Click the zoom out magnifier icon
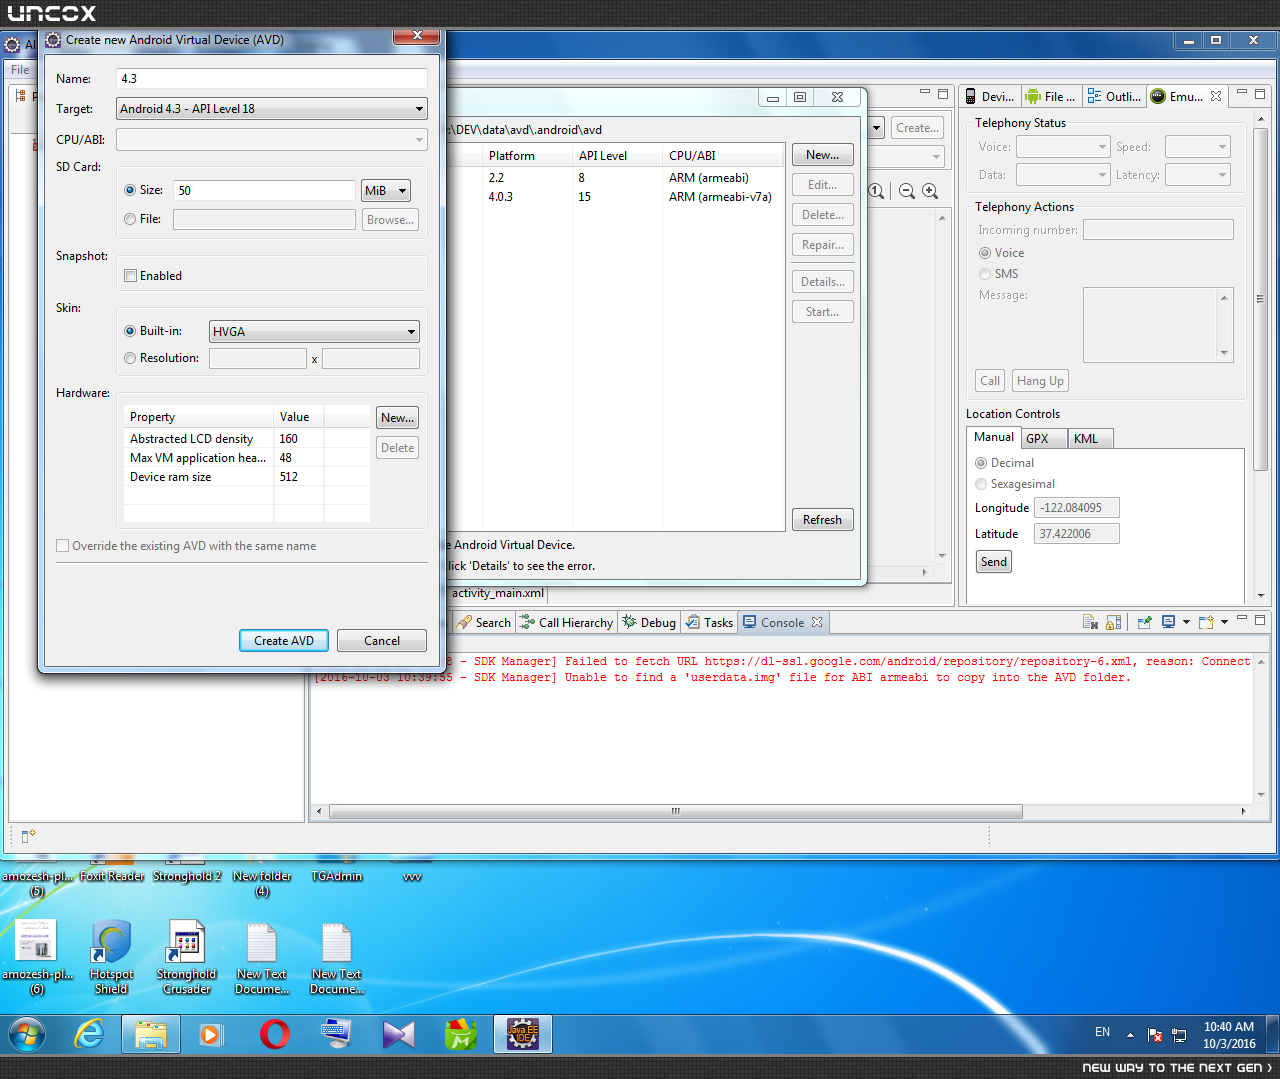The image size is (1280, 1079). tap(907, 191)
